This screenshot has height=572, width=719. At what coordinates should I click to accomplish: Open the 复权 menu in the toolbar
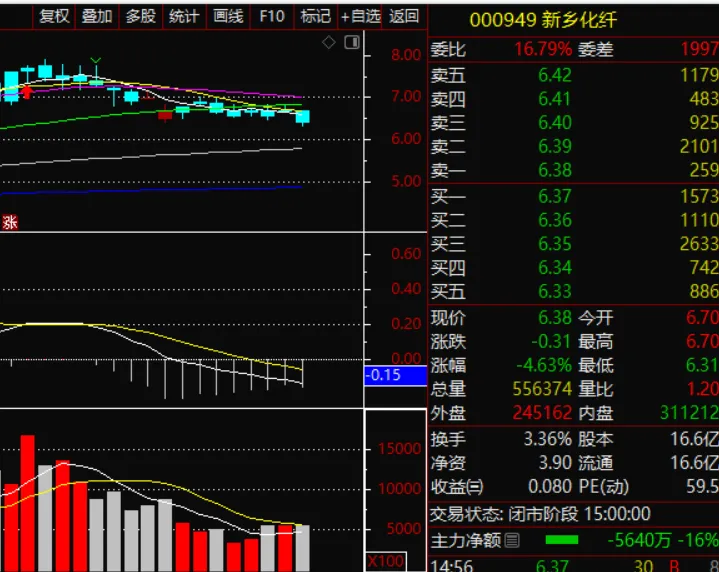[54, 17]
